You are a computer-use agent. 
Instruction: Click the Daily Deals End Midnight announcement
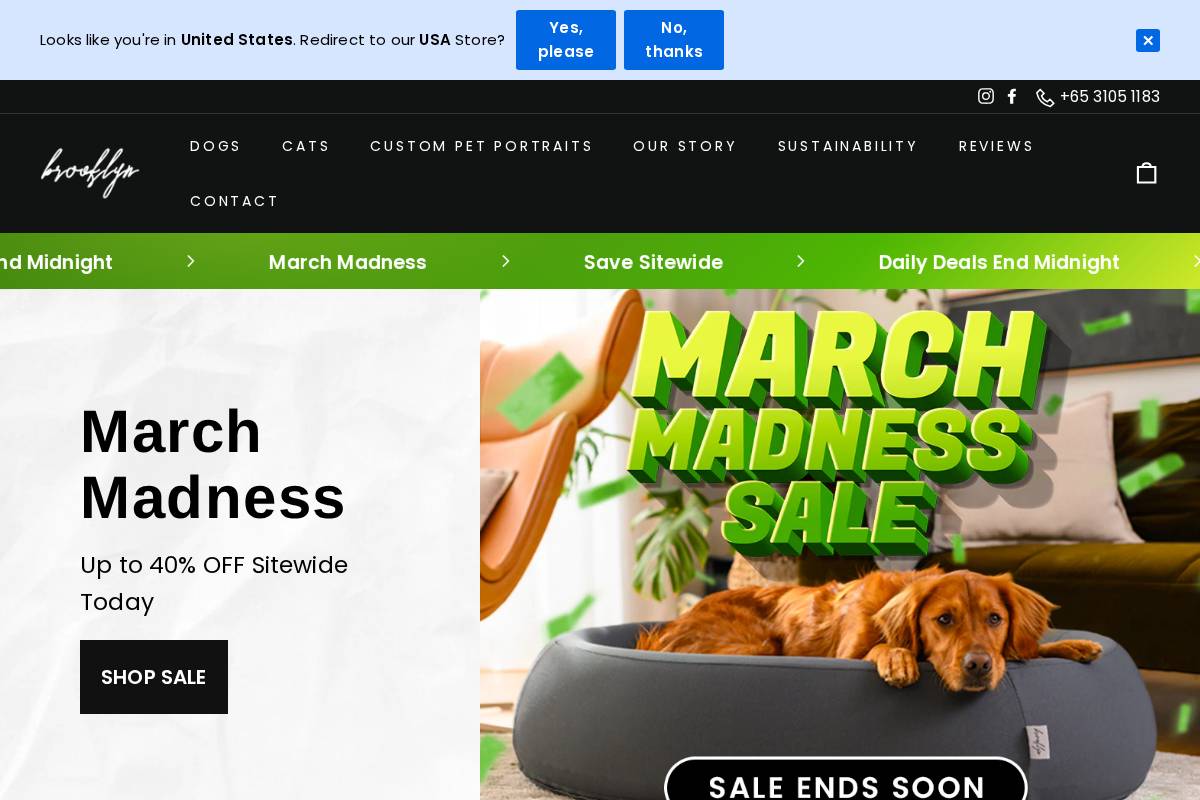[x=999, y=262]
